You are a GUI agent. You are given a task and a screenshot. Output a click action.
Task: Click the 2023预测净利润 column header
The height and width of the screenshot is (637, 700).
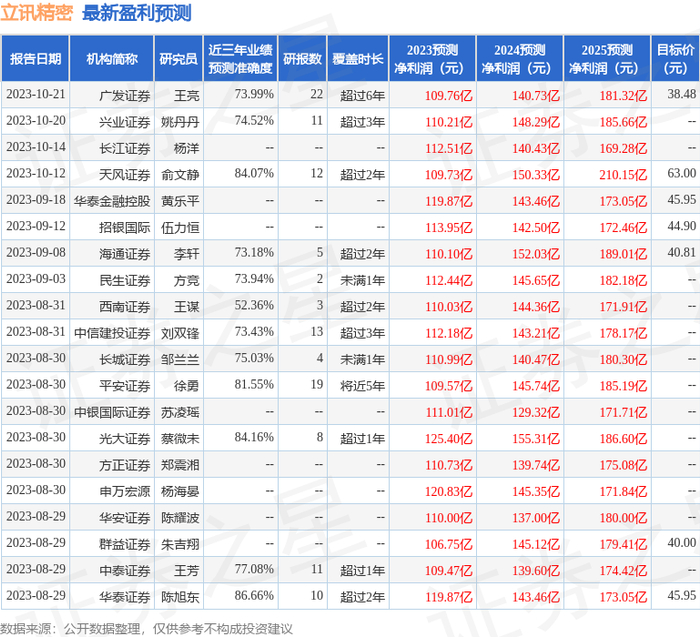pyautogui.click(x=432, y=58)
